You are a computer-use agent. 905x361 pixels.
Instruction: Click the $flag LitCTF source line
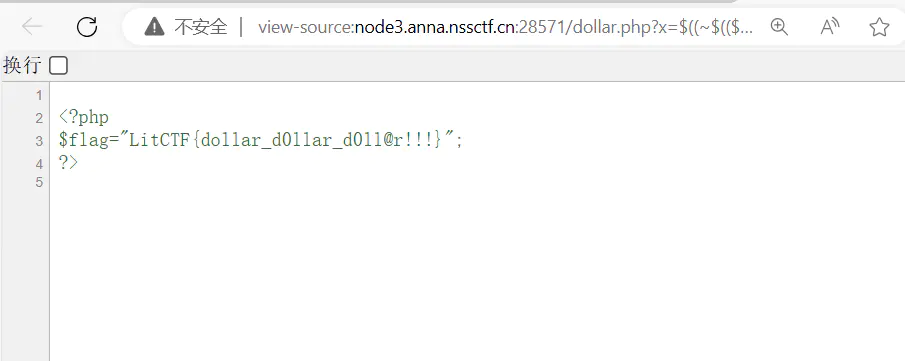pyautogui.click(x=261, y=140)
